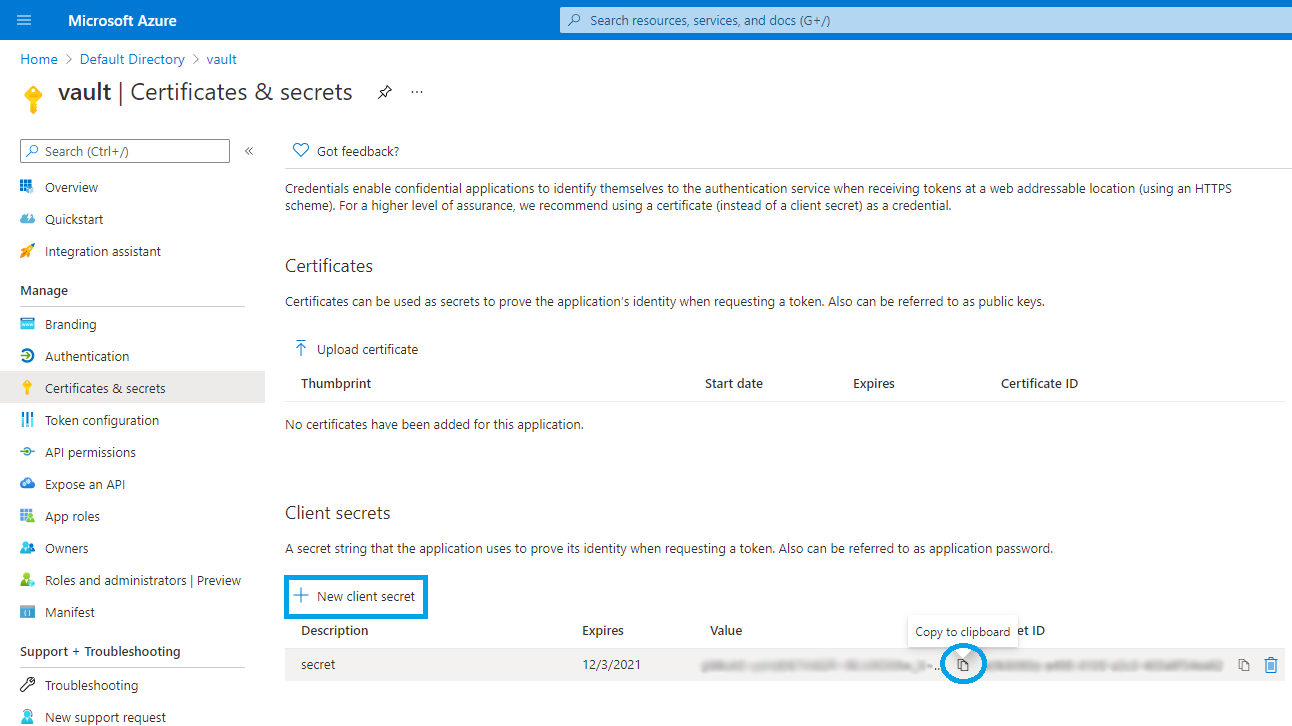1292x726 pixels.
Task: Click the Value column header
Action: pyautogui.click(x=726, y=630)
